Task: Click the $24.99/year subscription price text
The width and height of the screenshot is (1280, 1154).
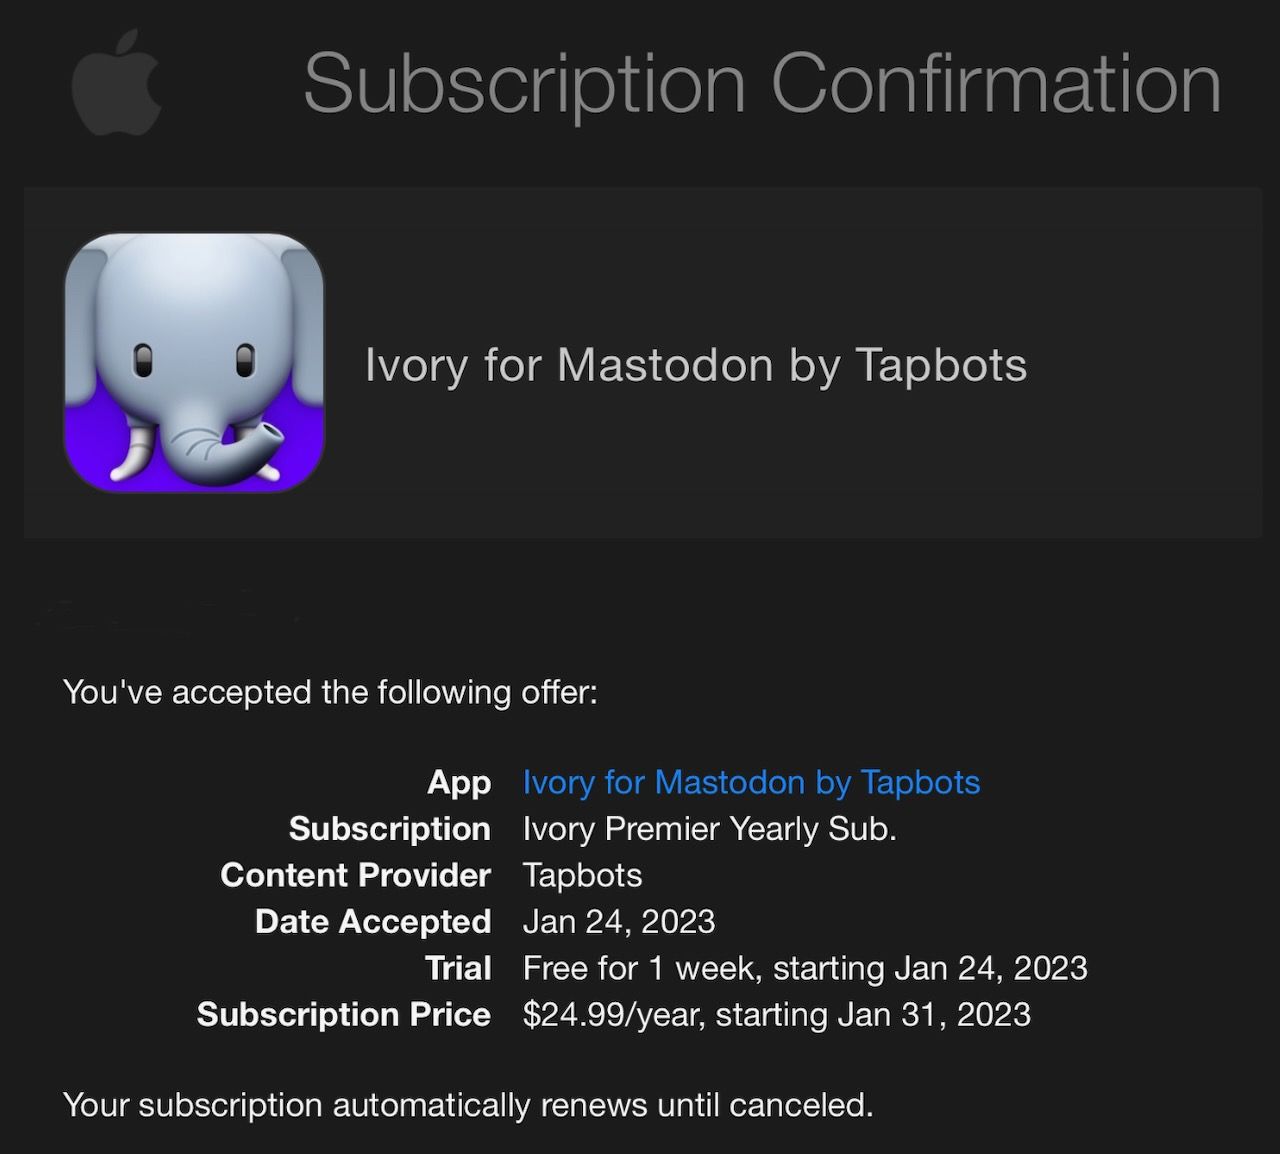Action: (x=776, y=1014)
